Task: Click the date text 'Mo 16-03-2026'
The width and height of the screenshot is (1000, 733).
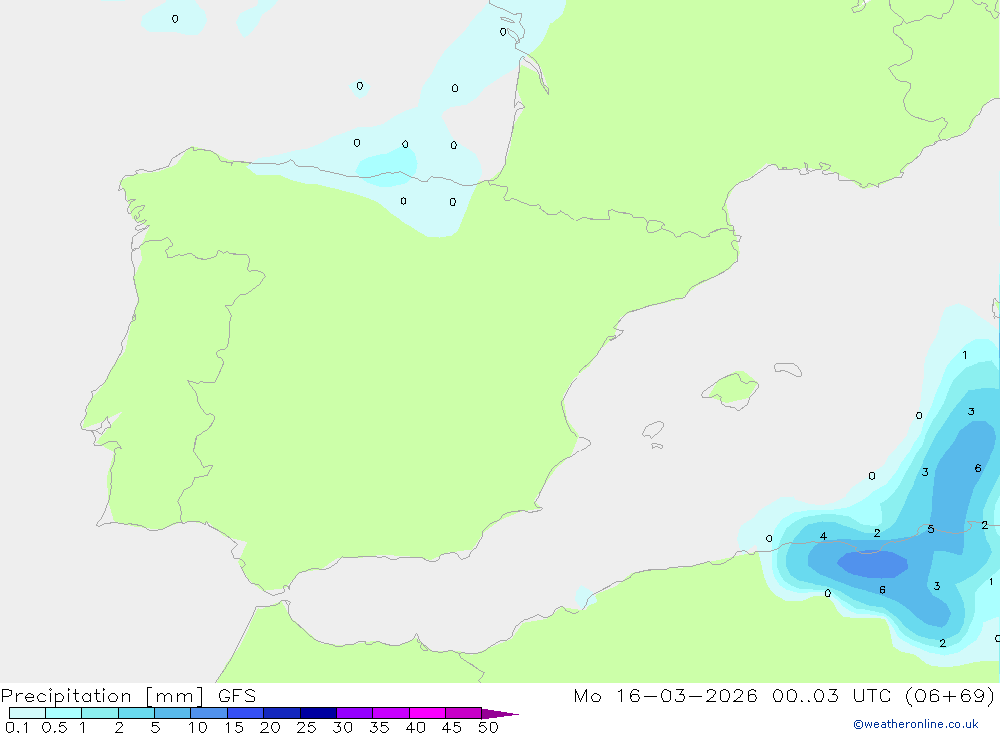Action: click(x=665, y=696)
